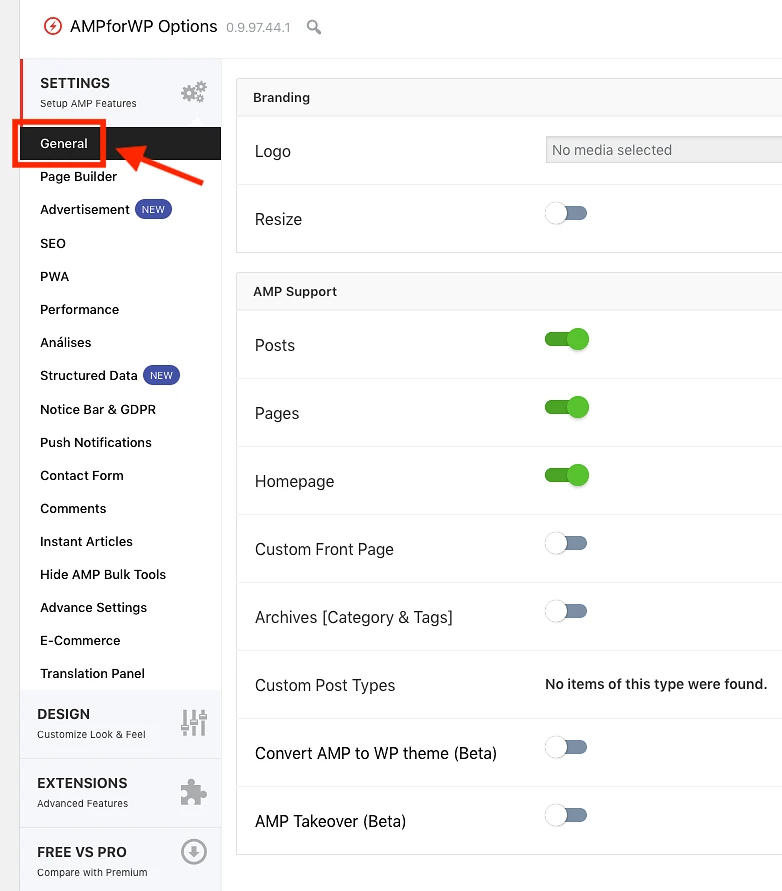Image resolution: width=782 pixels, height=891 pixels.
Task: Expand the SETTINGS section header
Action: point(120,92)
